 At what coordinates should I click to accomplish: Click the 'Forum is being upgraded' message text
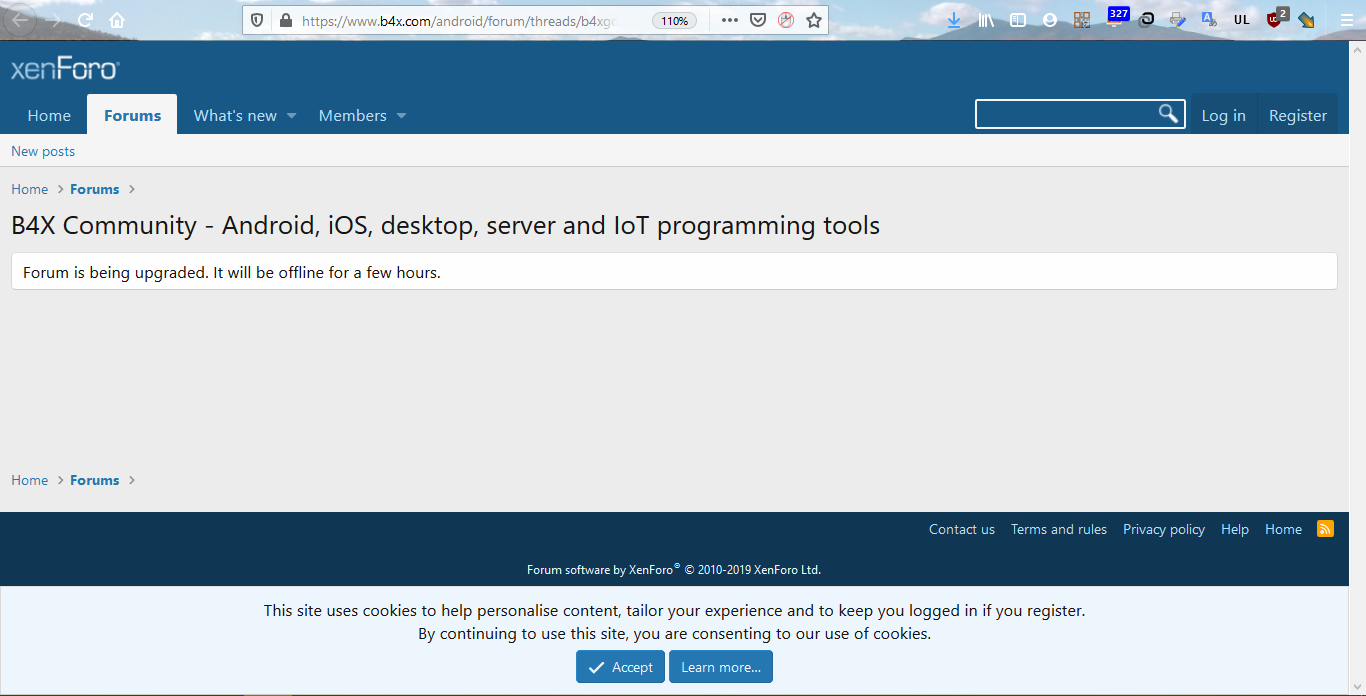[x=232, y=272]
